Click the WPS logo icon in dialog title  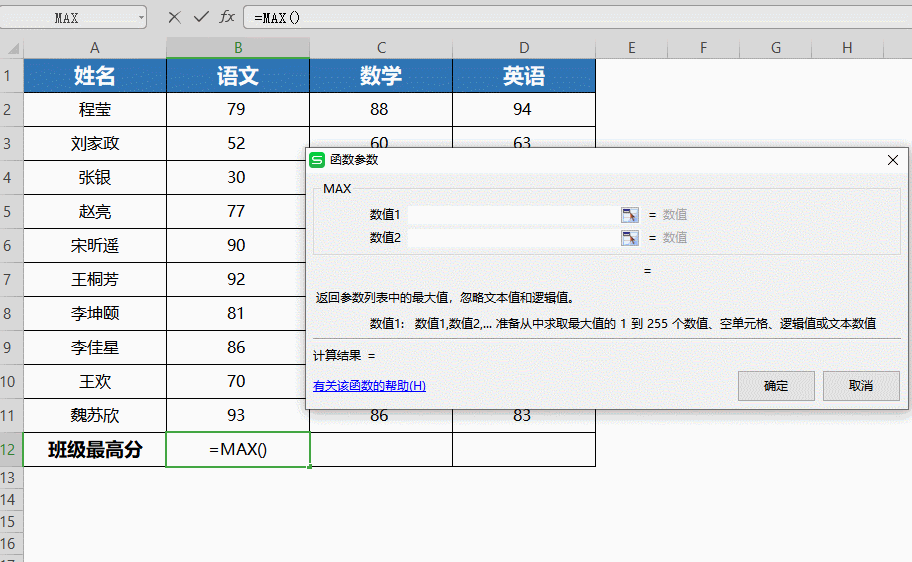pyautogui.click(x=317, y=160)
